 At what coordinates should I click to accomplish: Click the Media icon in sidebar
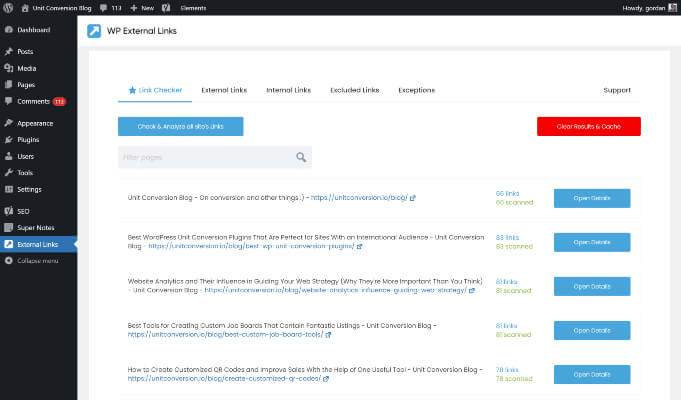coord(9,68)
